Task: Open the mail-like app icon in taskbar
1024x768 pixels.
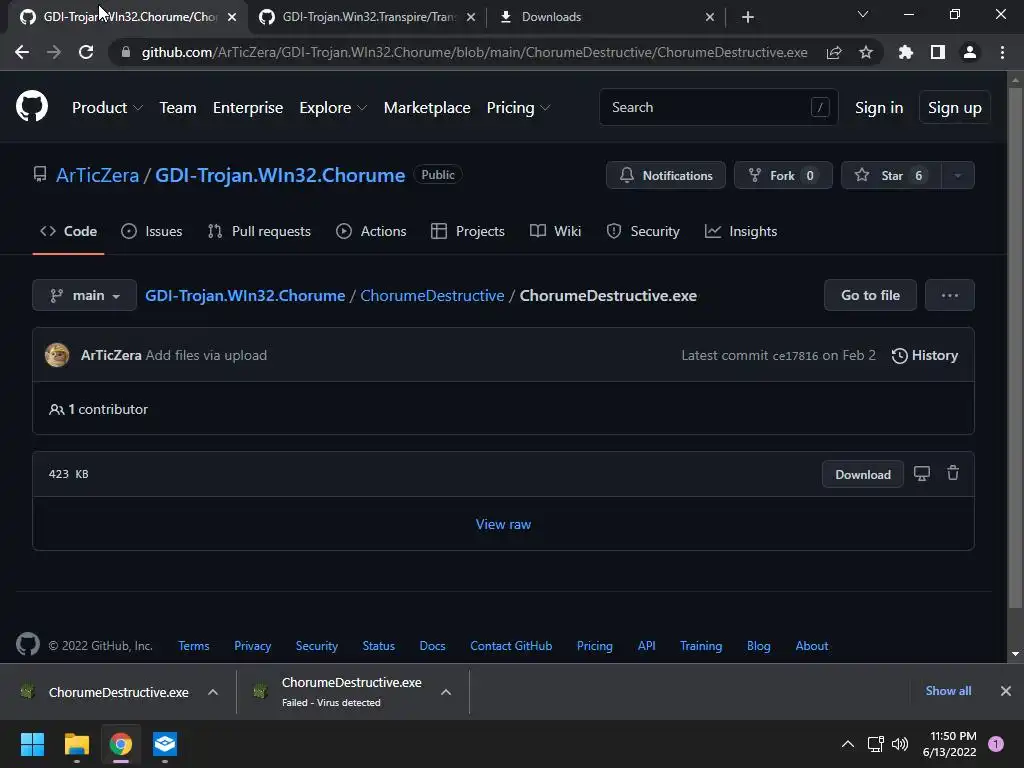Action: click(x=165, y=744)
